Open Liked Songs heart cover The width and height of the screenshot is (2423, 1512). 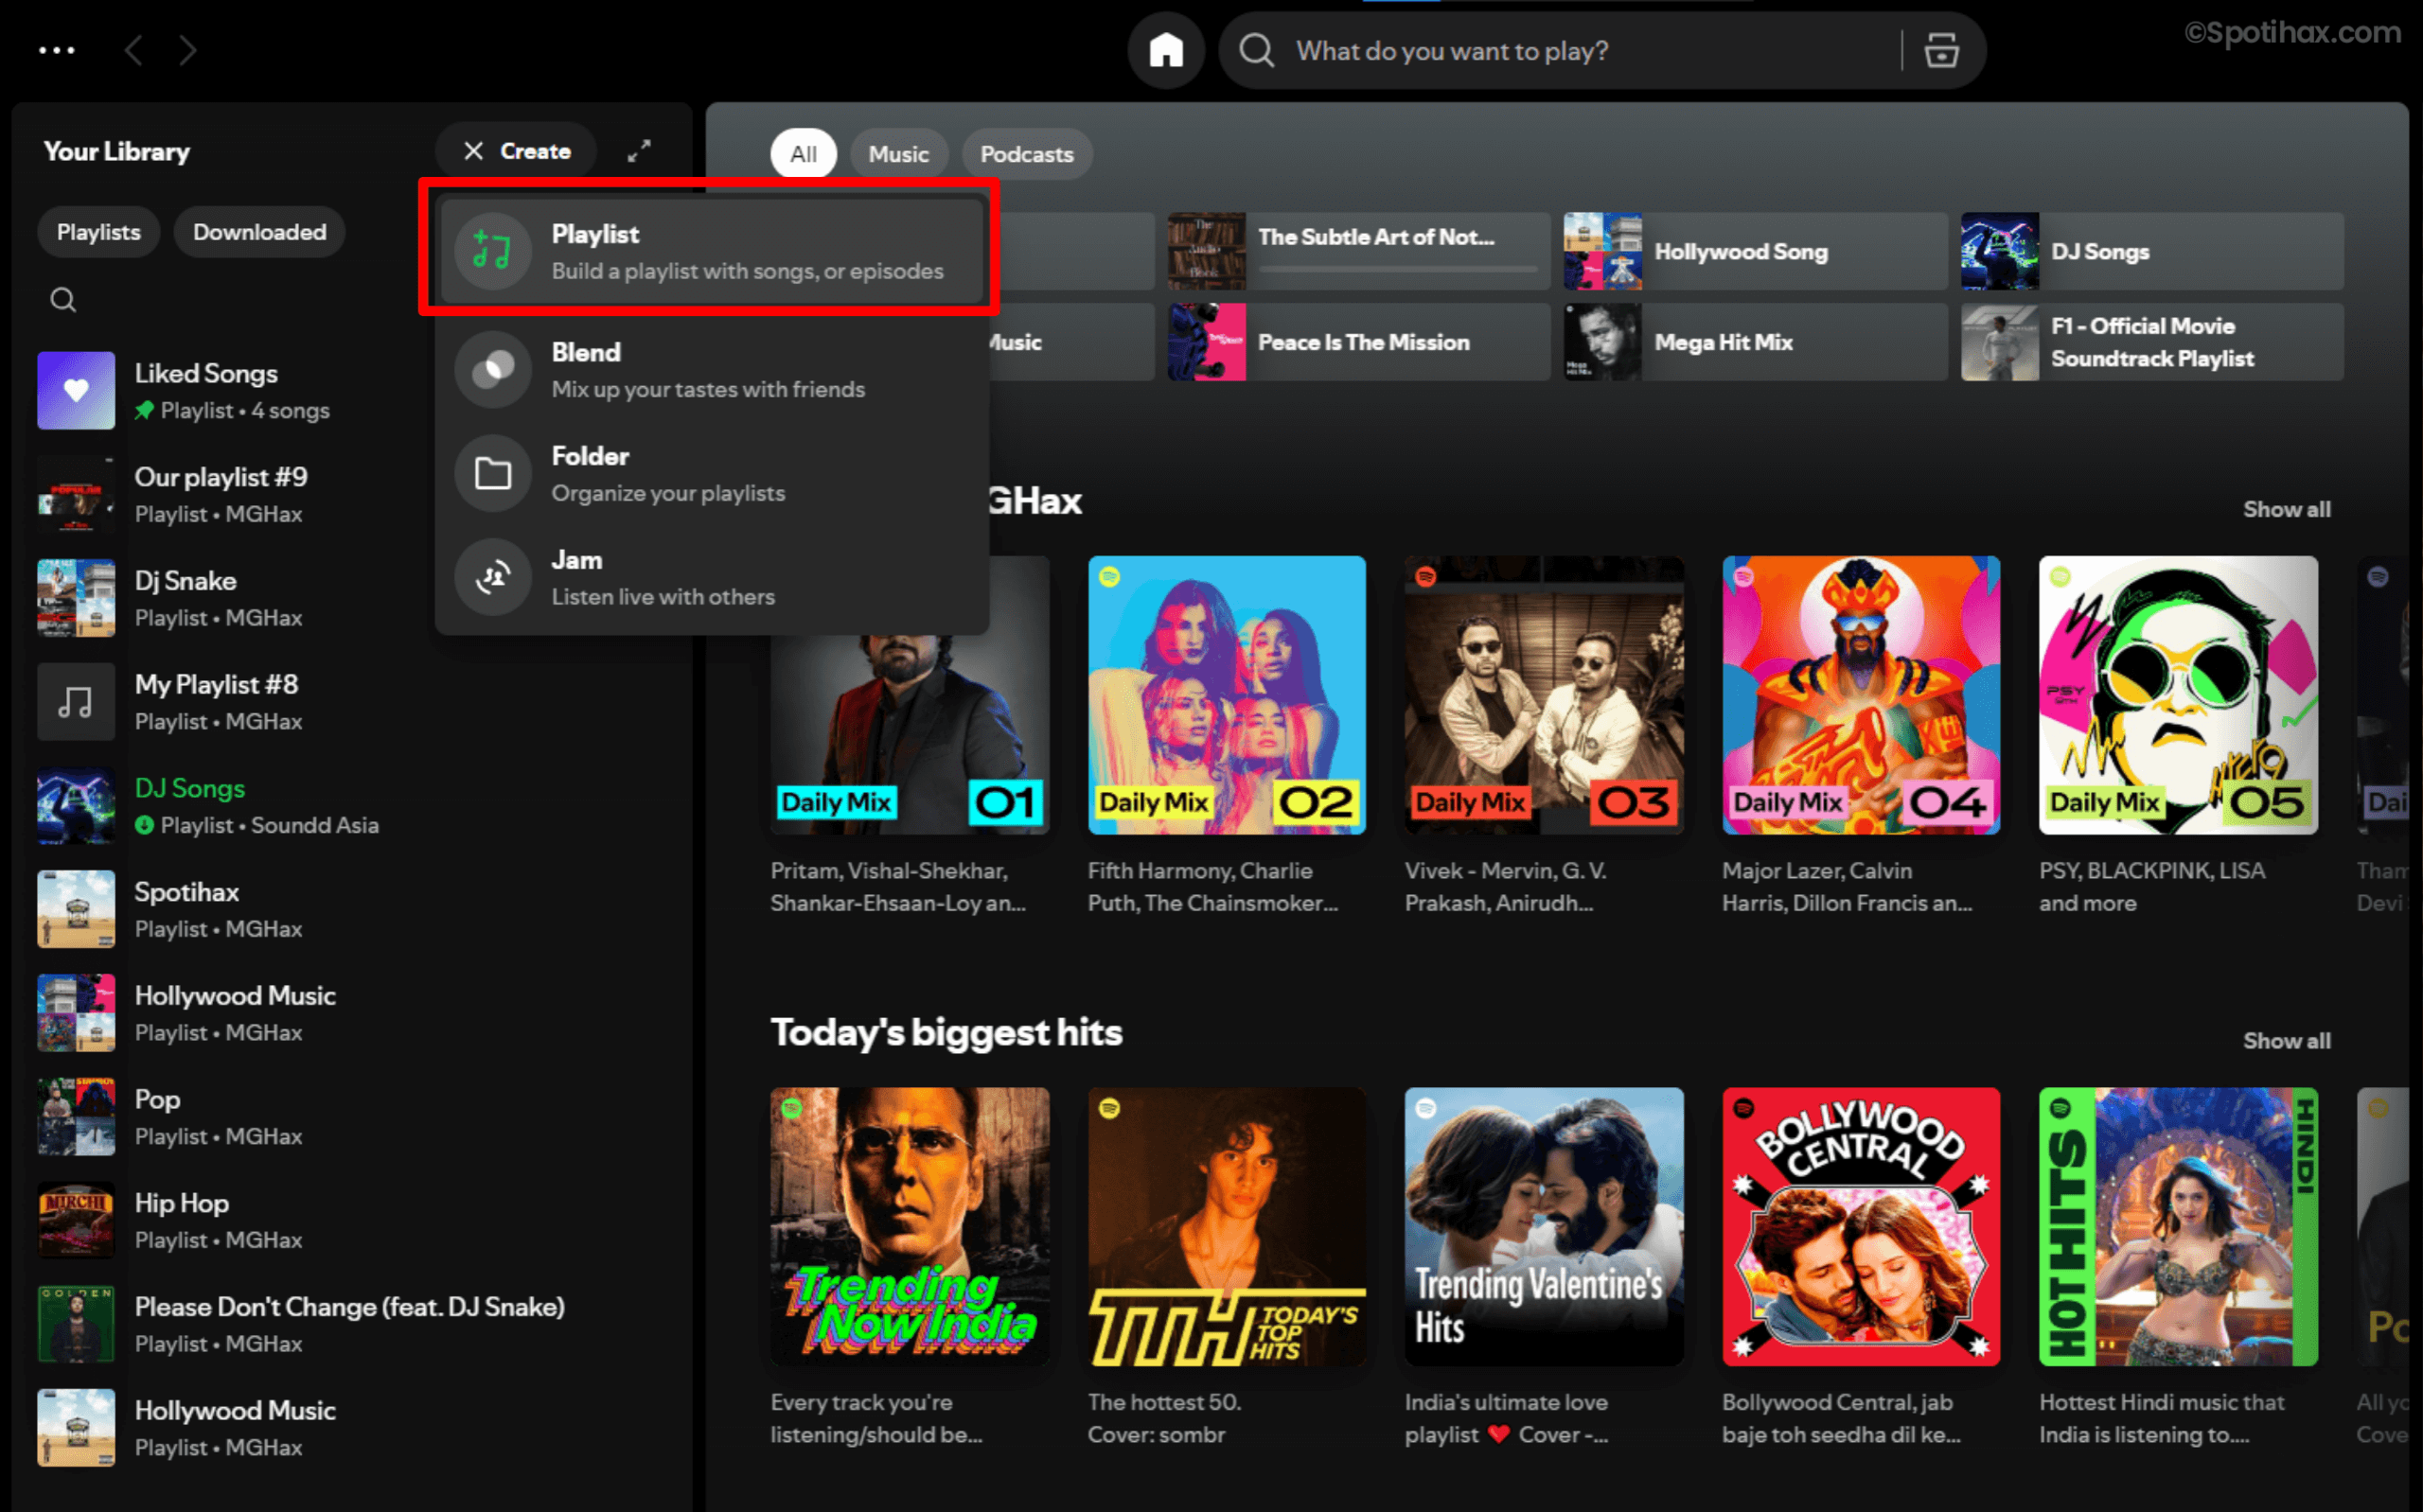click(76, 390)
